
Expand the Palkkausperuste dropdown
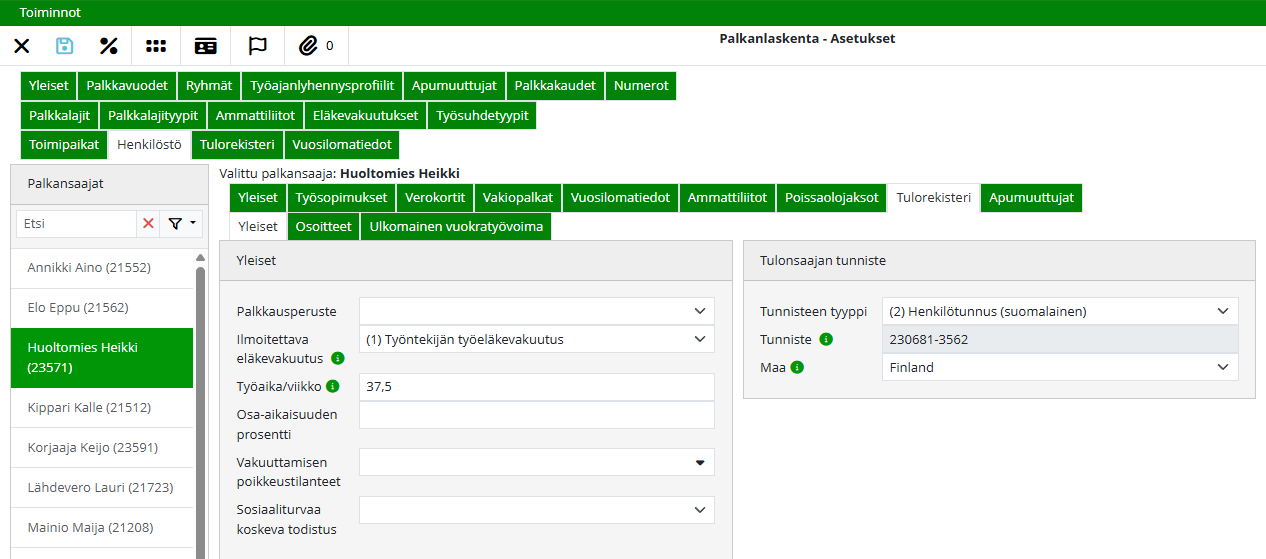[x=699, y=311]
